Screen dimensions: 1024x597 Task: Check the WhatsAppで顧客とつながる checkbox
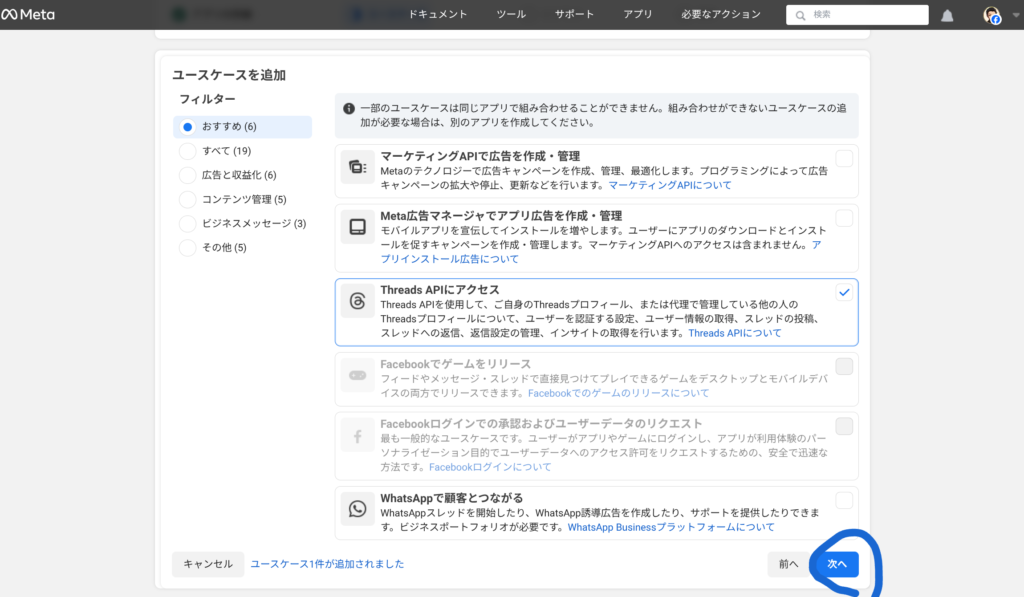click(x=844, y=500)
